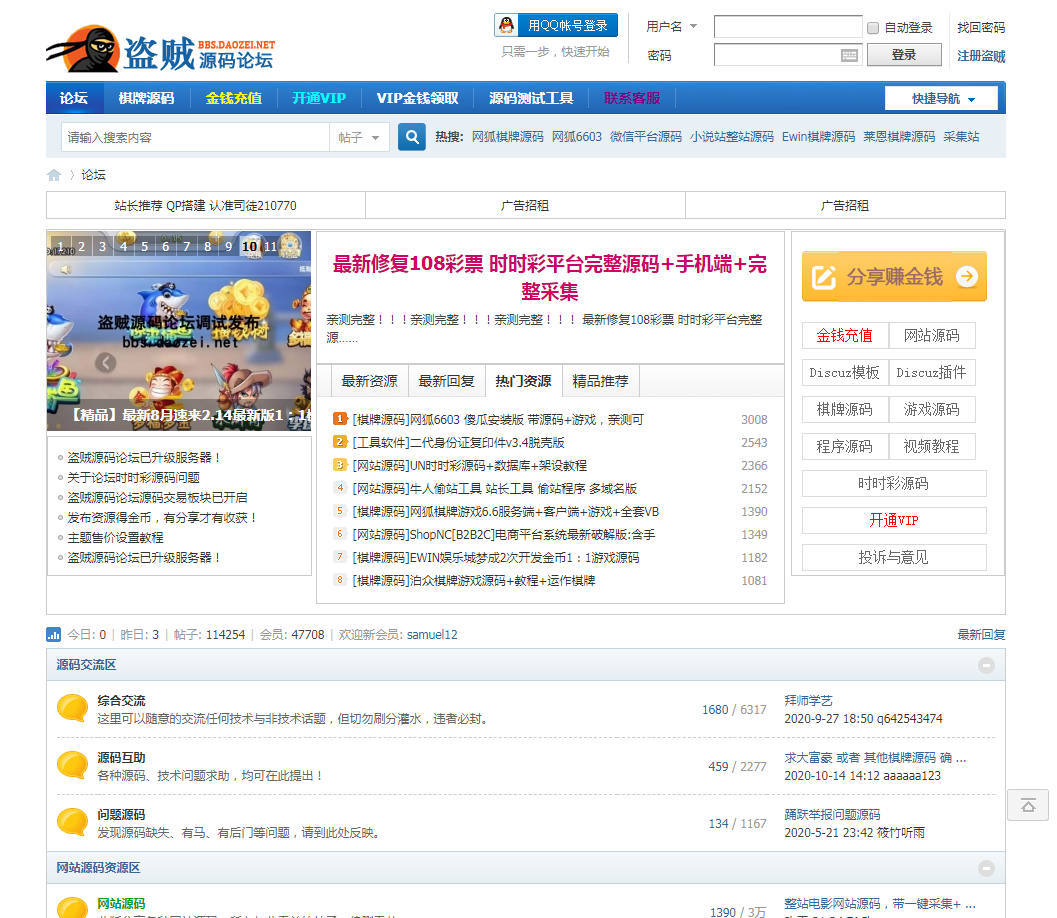
Task: Click the blue magnifier search button
Action: (x=412, y=137)
